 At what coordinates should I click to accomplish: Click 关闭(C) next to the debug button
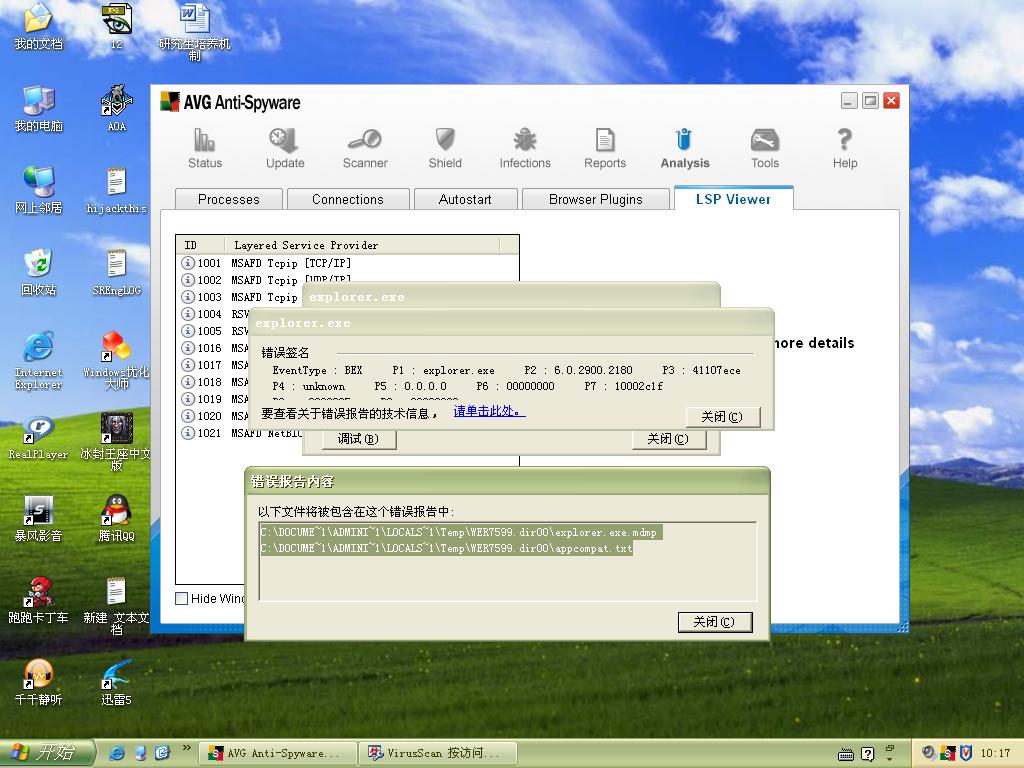(668, 439)
